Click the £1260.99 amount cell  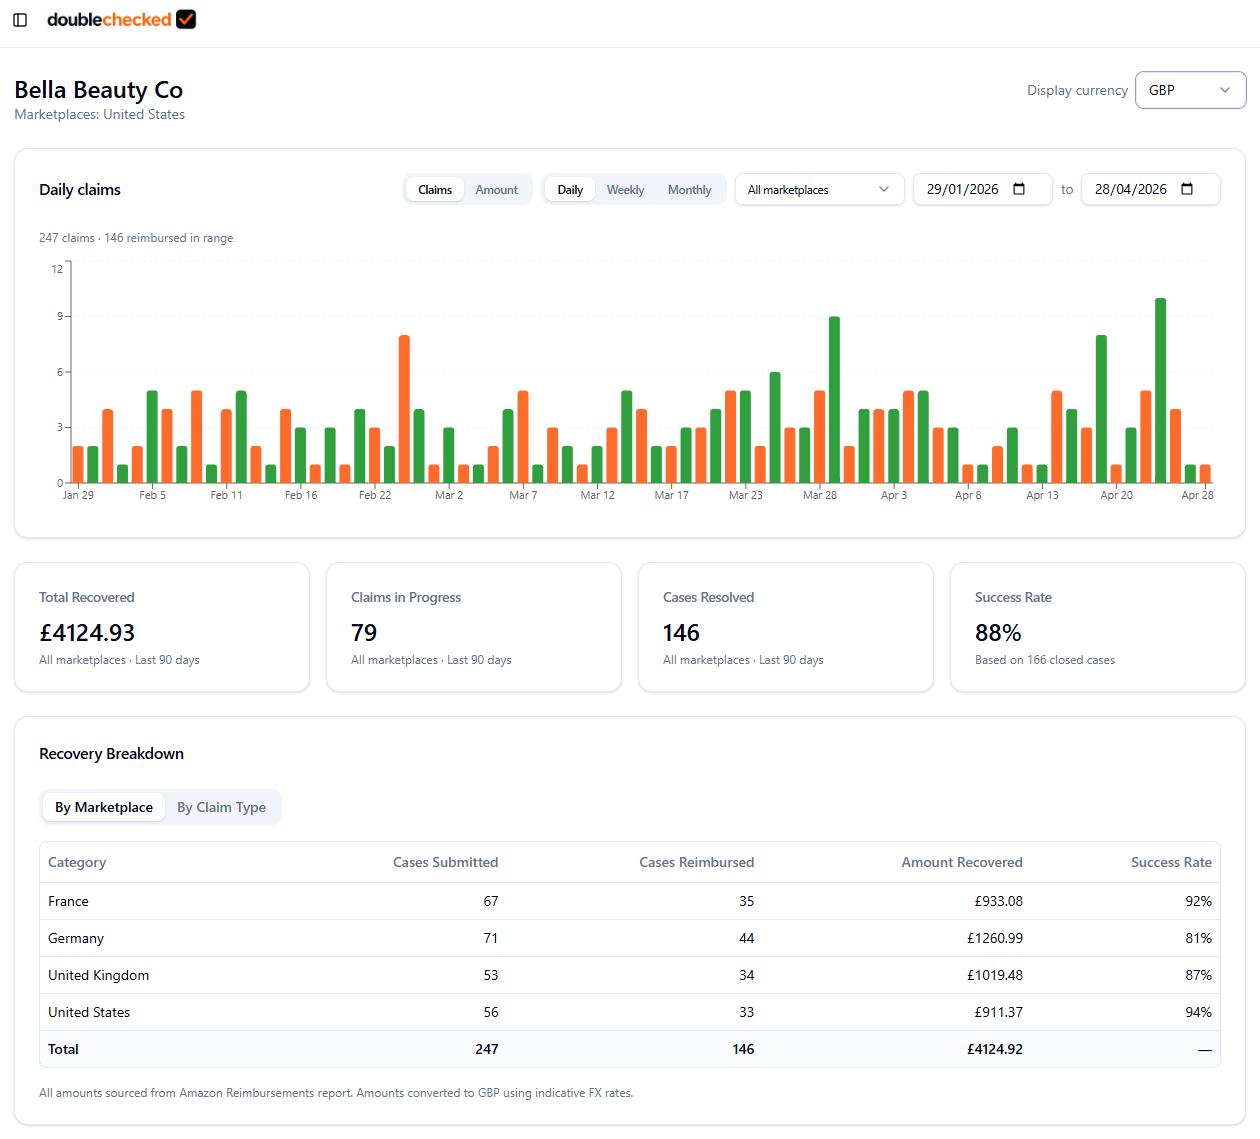pos(995,938)
